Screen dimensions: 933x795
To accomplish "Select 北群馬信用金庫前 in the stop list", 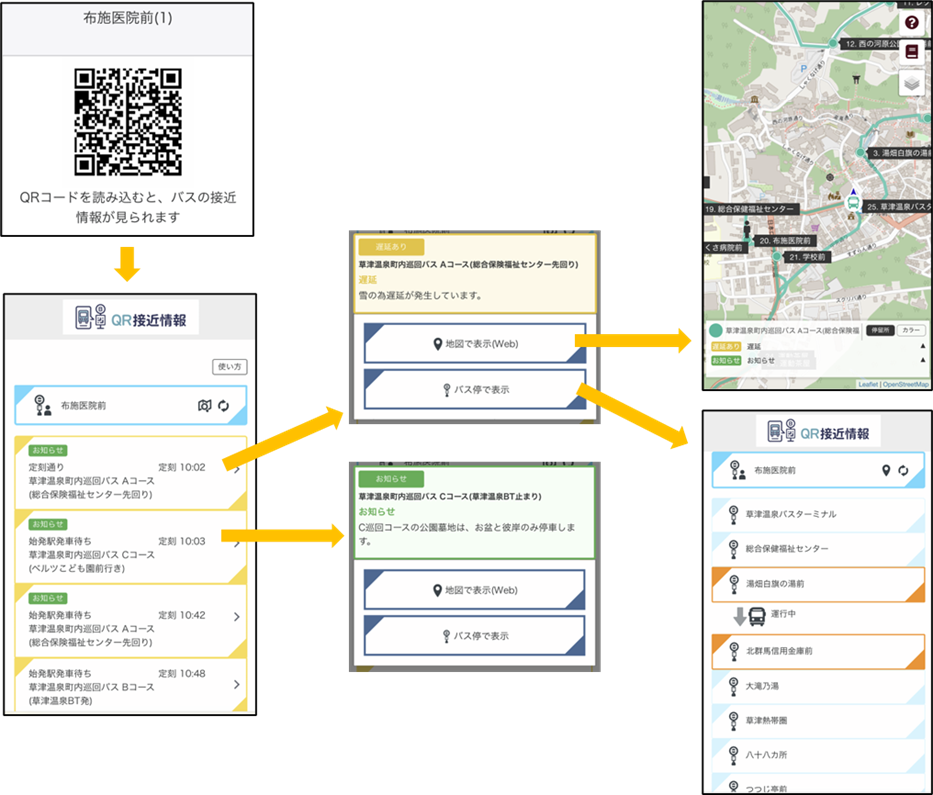I will [818, 651].
